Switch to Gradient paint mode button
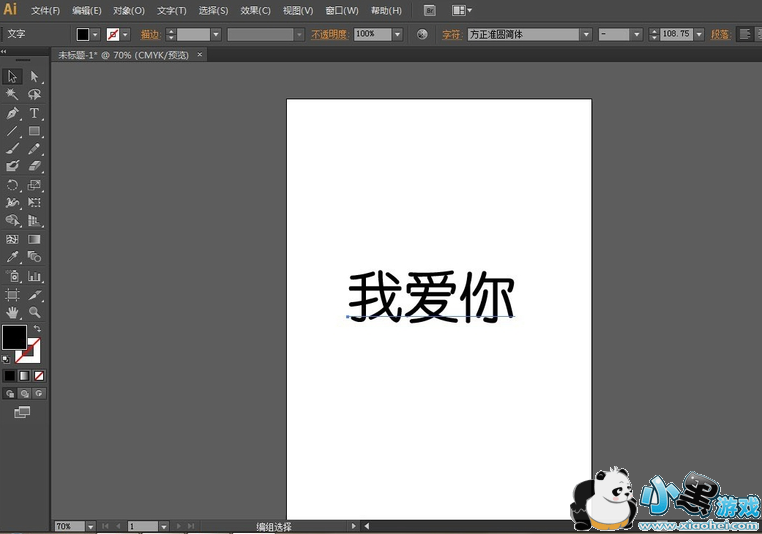Viewport: 762px width, 534px height. tap(24, 376)
